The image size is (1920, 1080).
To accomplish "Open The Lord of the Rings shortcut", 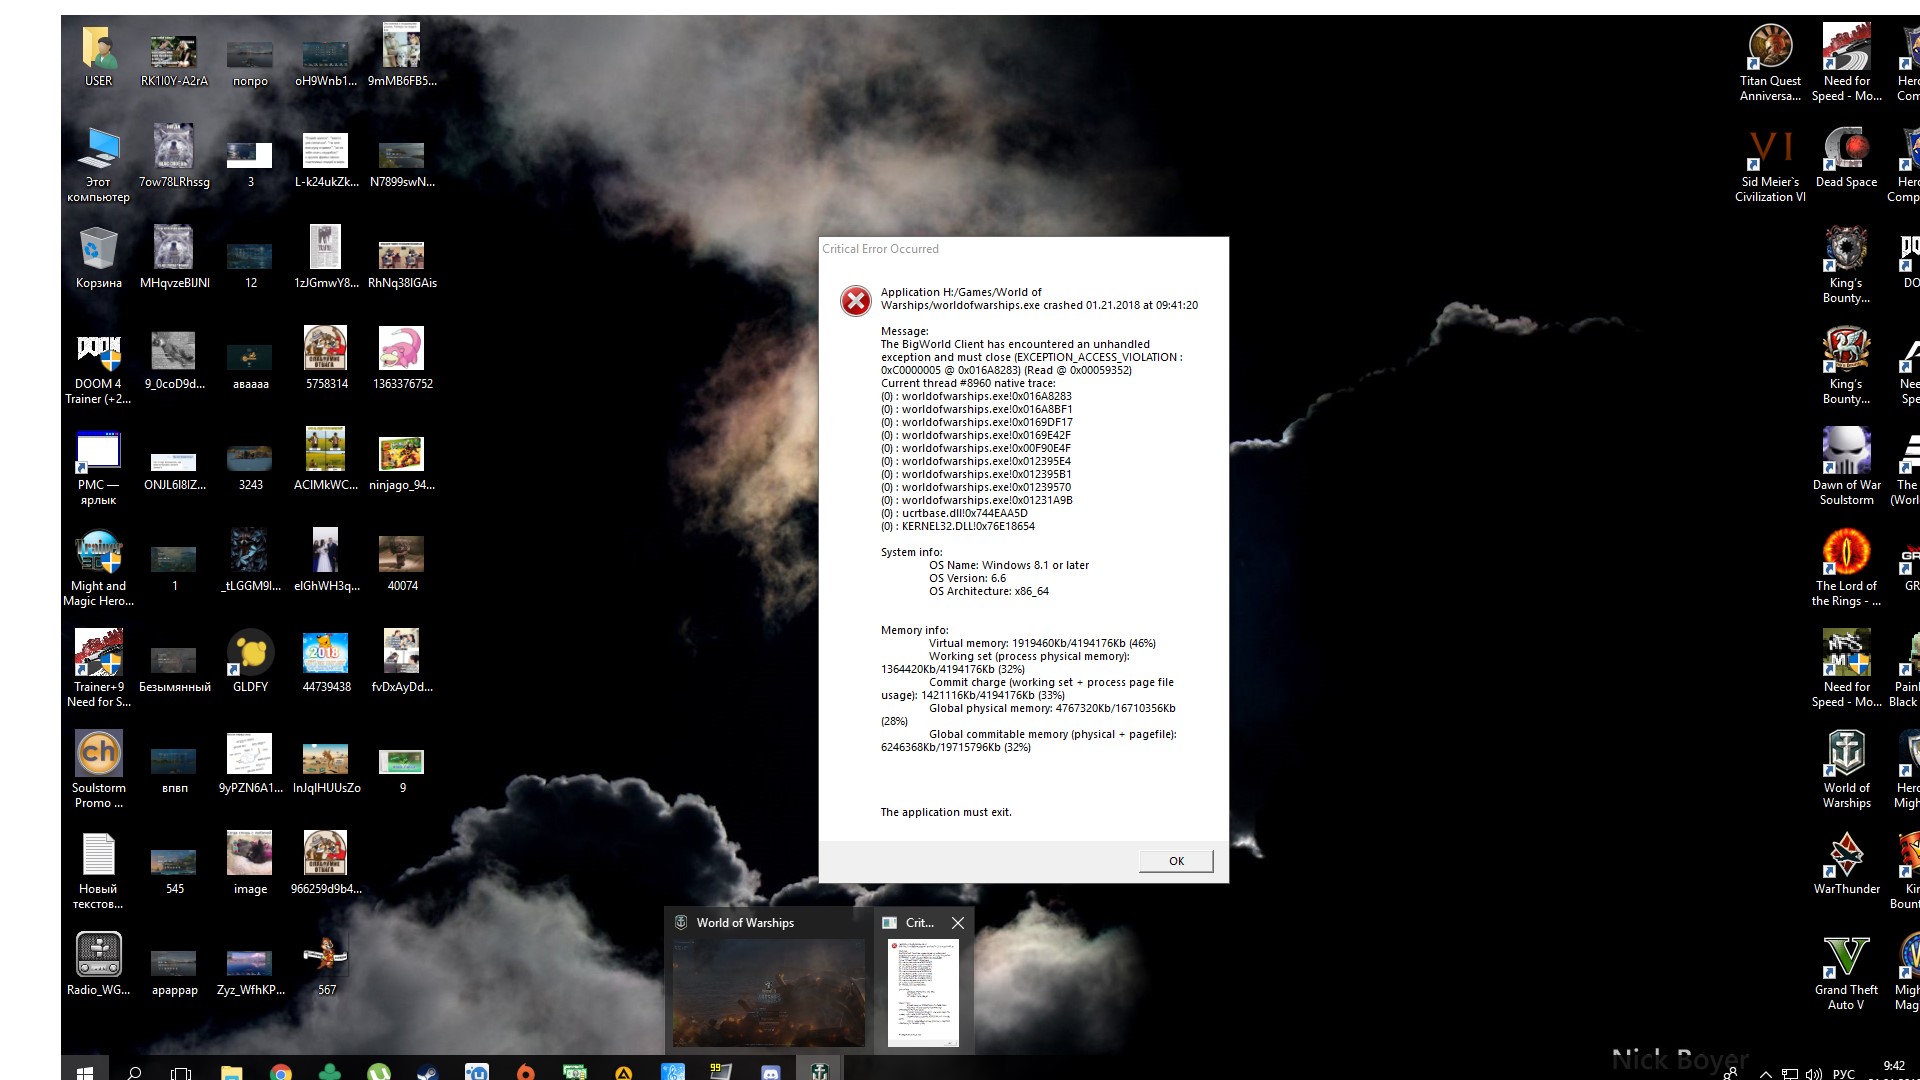I will pos(1846,567).
